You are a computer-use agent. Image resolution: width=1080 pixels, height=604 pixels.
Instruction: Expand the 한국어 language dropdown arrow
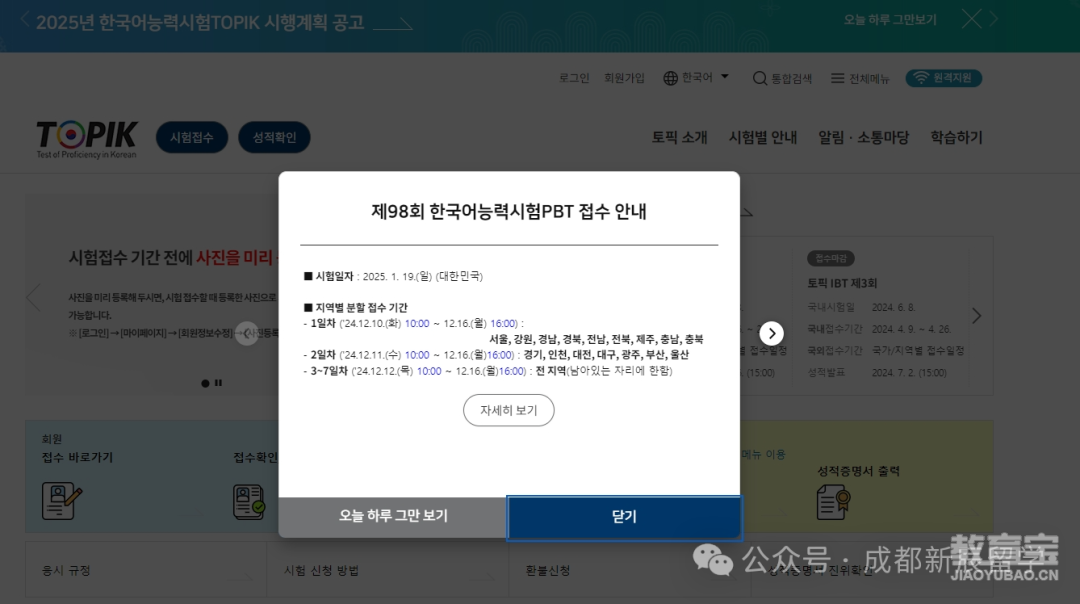[725, 76]
